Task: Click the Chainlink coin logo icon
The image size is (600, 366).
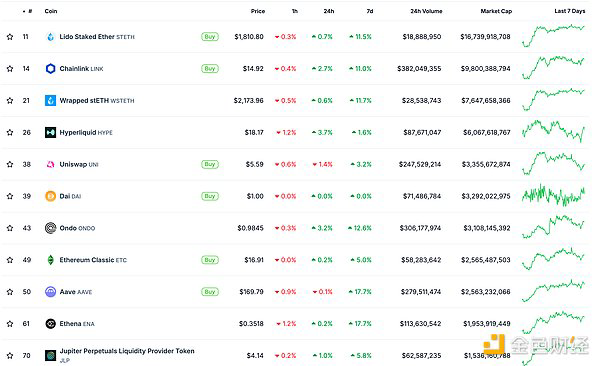Action: (51, 69)
